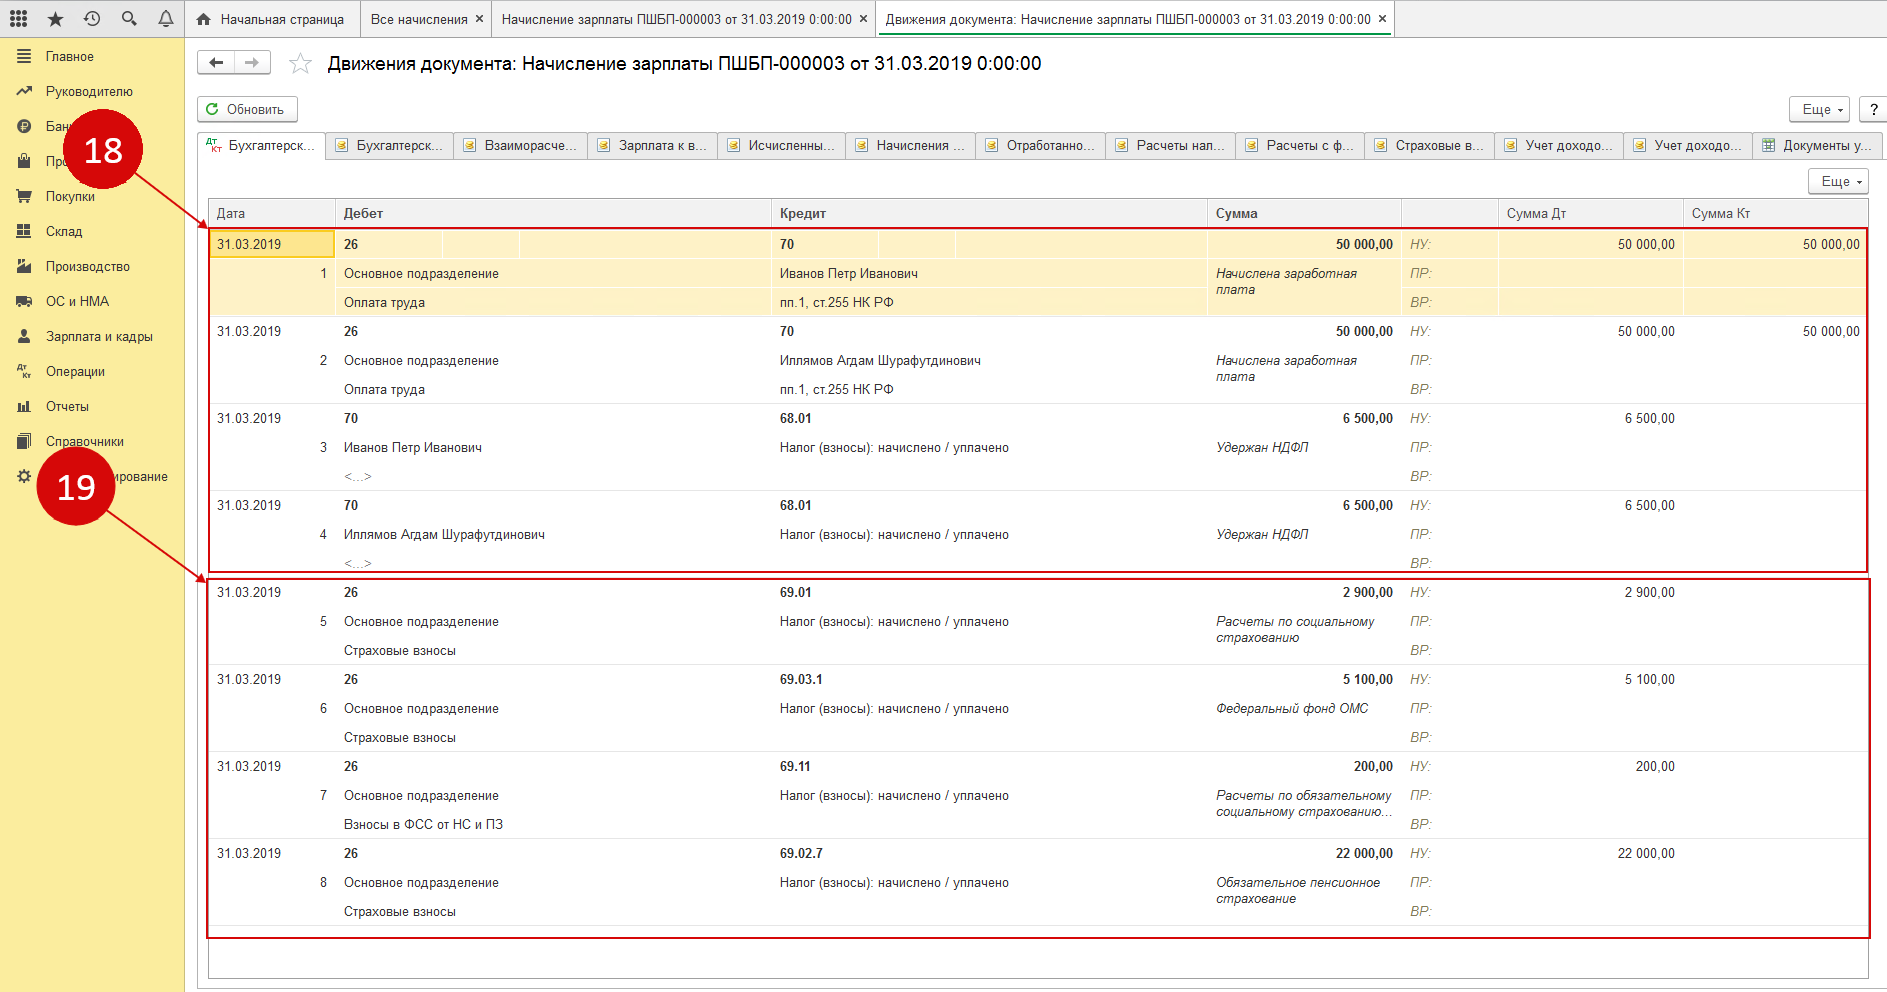Select first Бухгалтерск... register tab
The width and height of the screenshot is (1887, 992).
261,146
